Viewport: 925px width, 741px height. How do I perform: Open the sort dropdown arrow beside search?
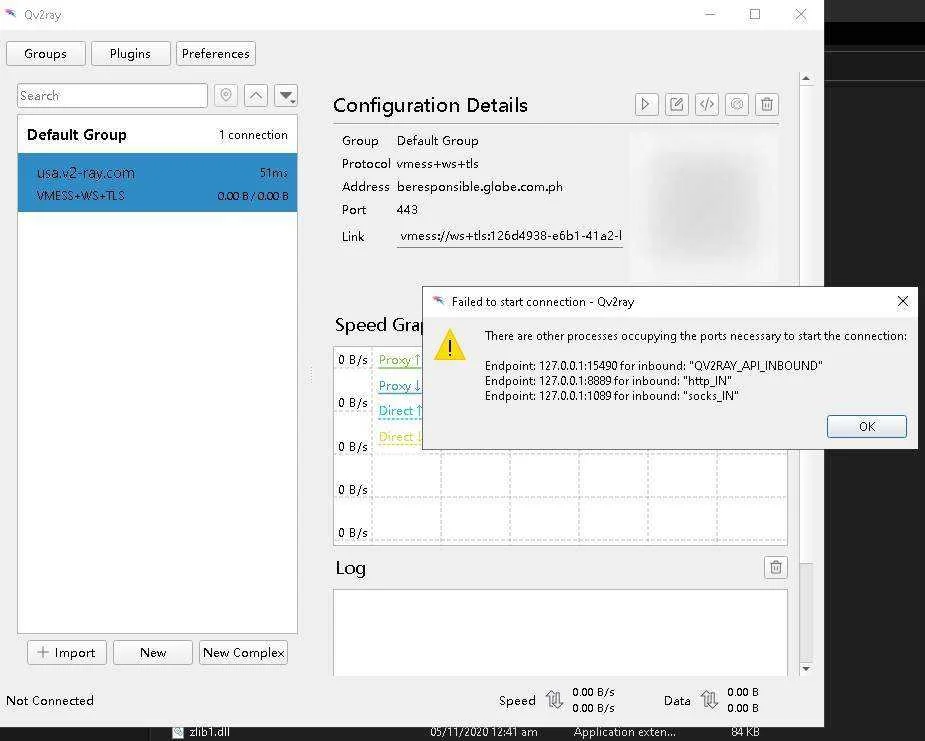click(286, 96)
